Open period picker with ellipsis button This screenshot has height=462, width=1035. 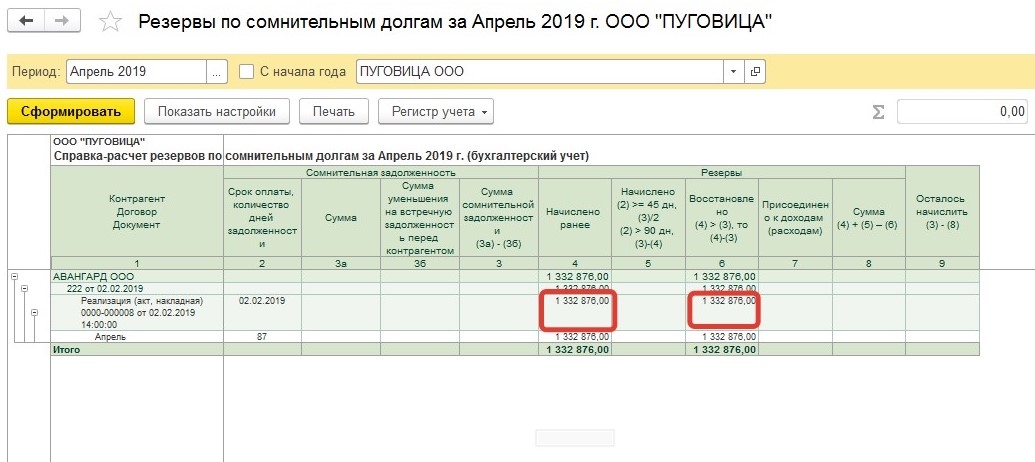(217, 72)
